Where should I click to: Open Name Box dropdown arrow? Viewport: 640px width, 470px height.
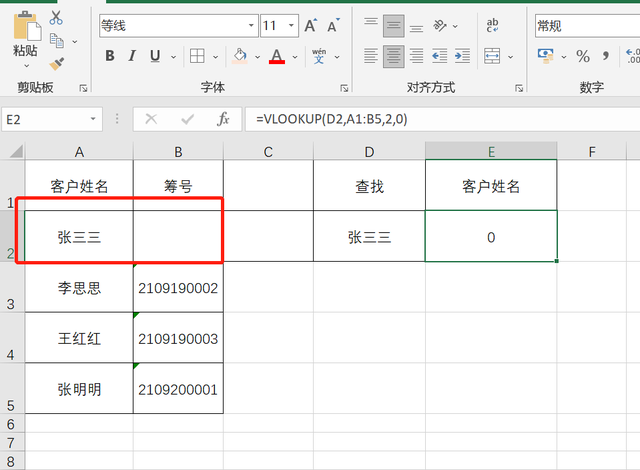point(93,119)
